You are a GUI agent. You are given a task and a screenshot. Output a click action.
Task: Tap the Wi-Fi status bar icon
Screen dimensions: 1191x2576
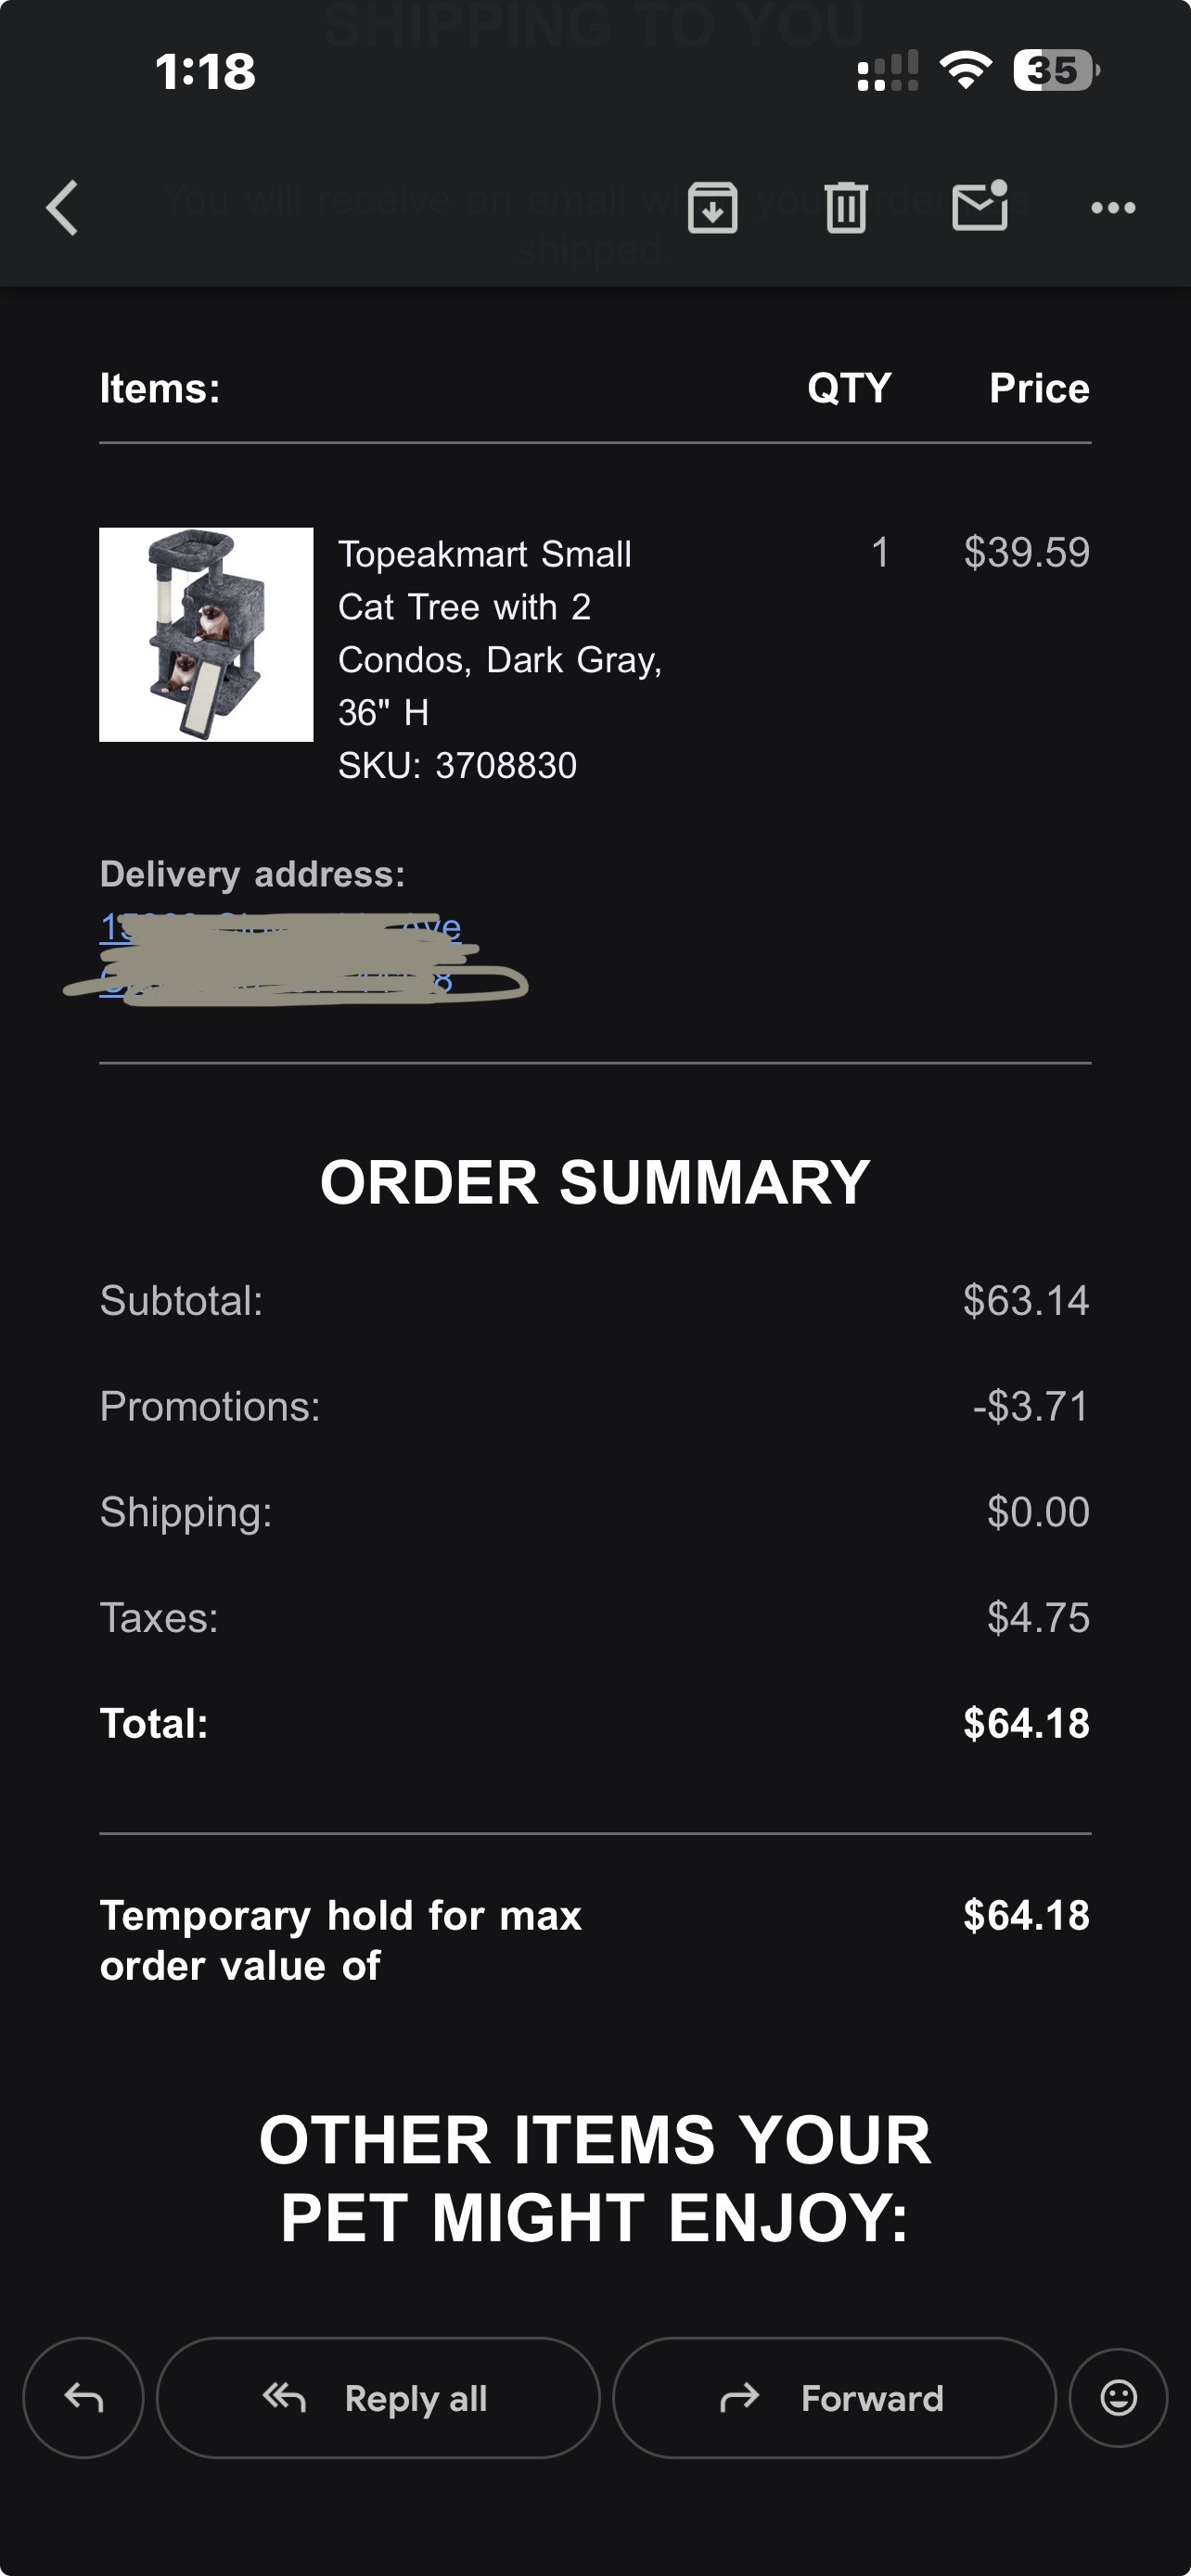[x=965, y=70]
